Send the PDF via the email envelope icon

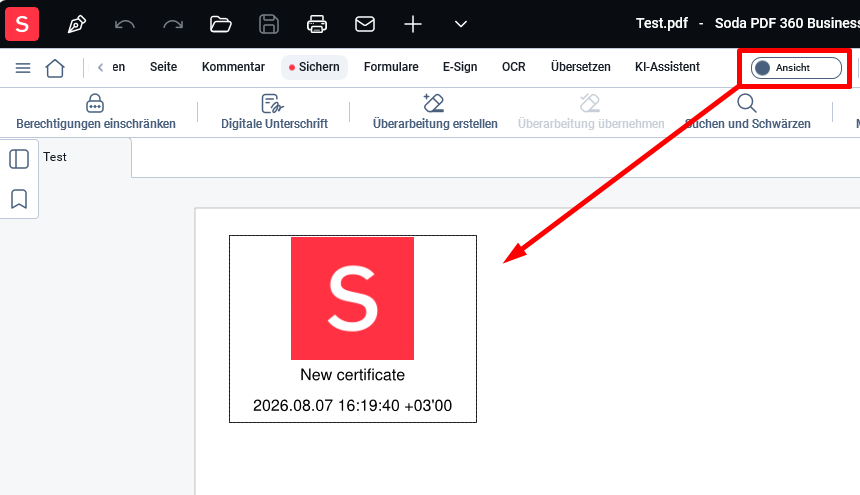[365, 24]
